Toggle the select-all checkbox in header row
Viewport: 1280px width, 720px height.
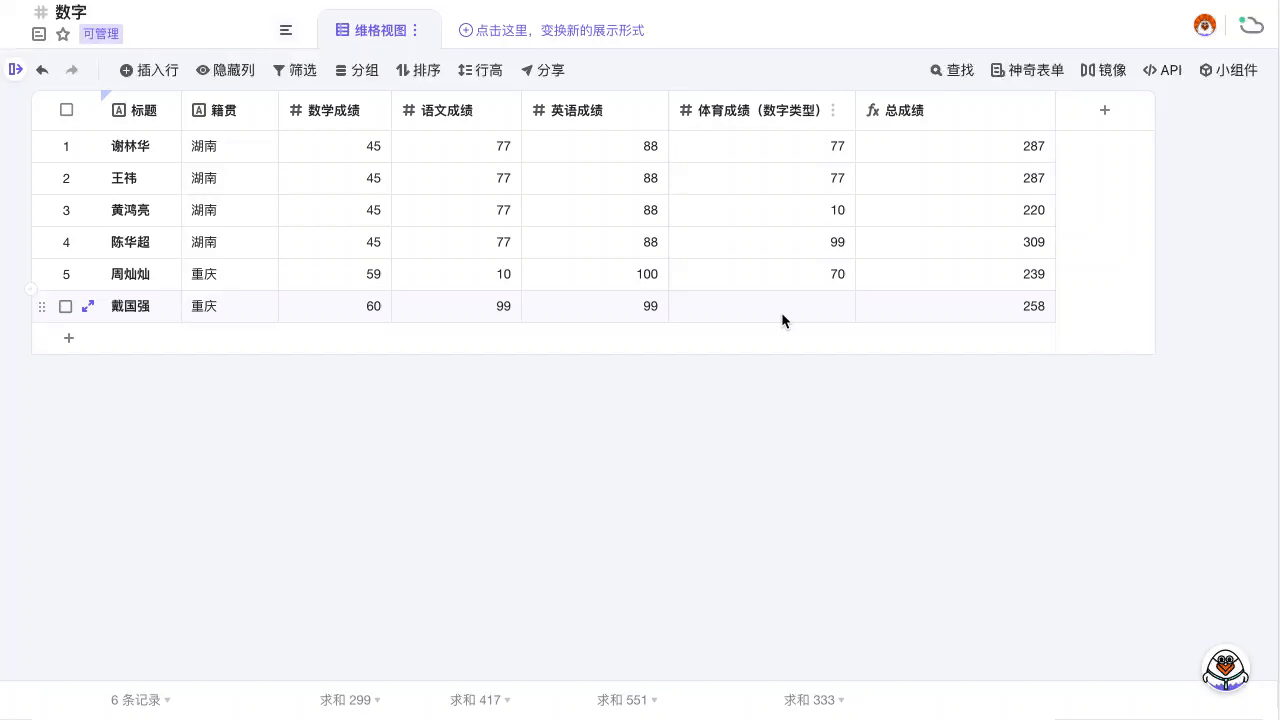click(x=66, y=110)
